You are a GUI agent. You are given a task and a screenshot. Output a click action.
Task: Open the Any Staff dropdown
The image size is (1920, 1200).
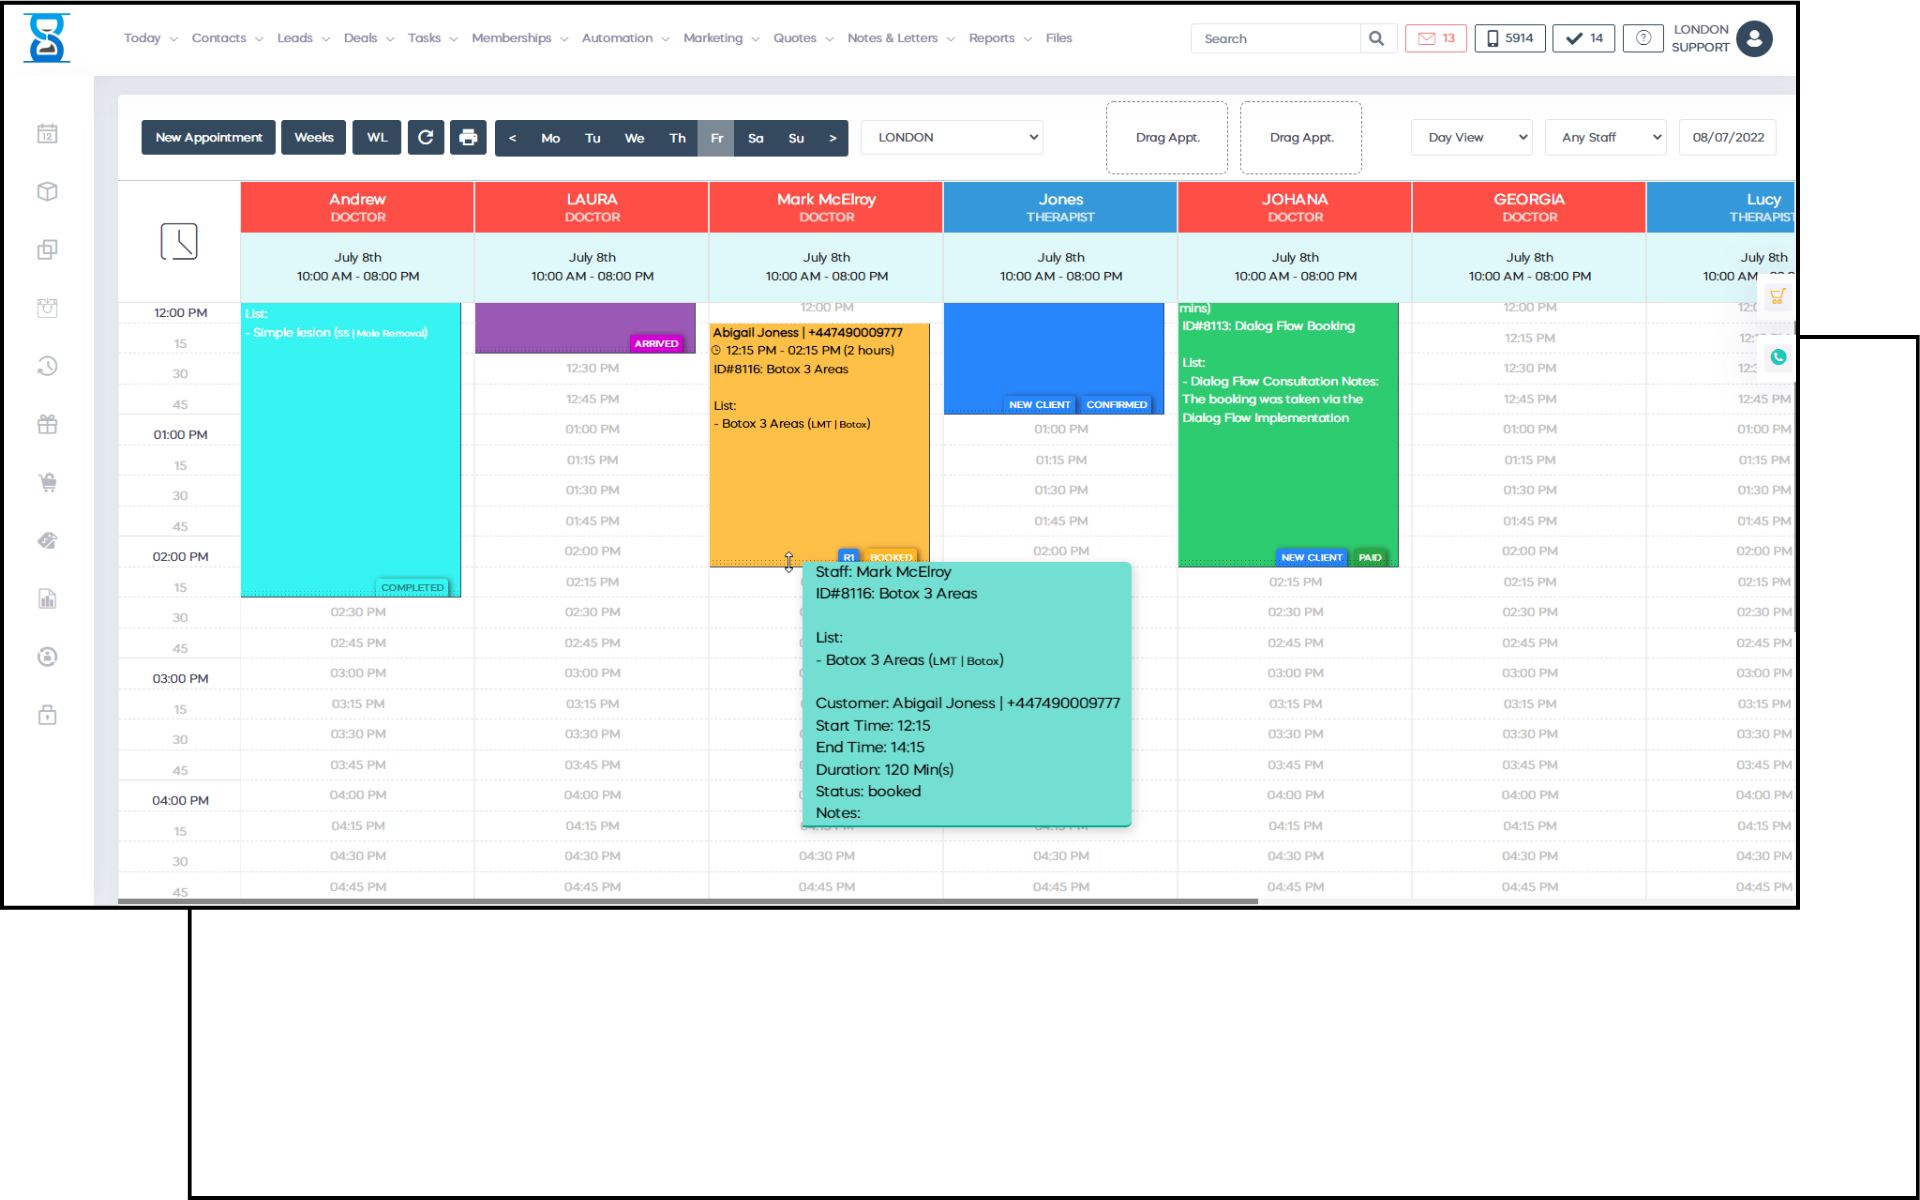[1605, 138]
